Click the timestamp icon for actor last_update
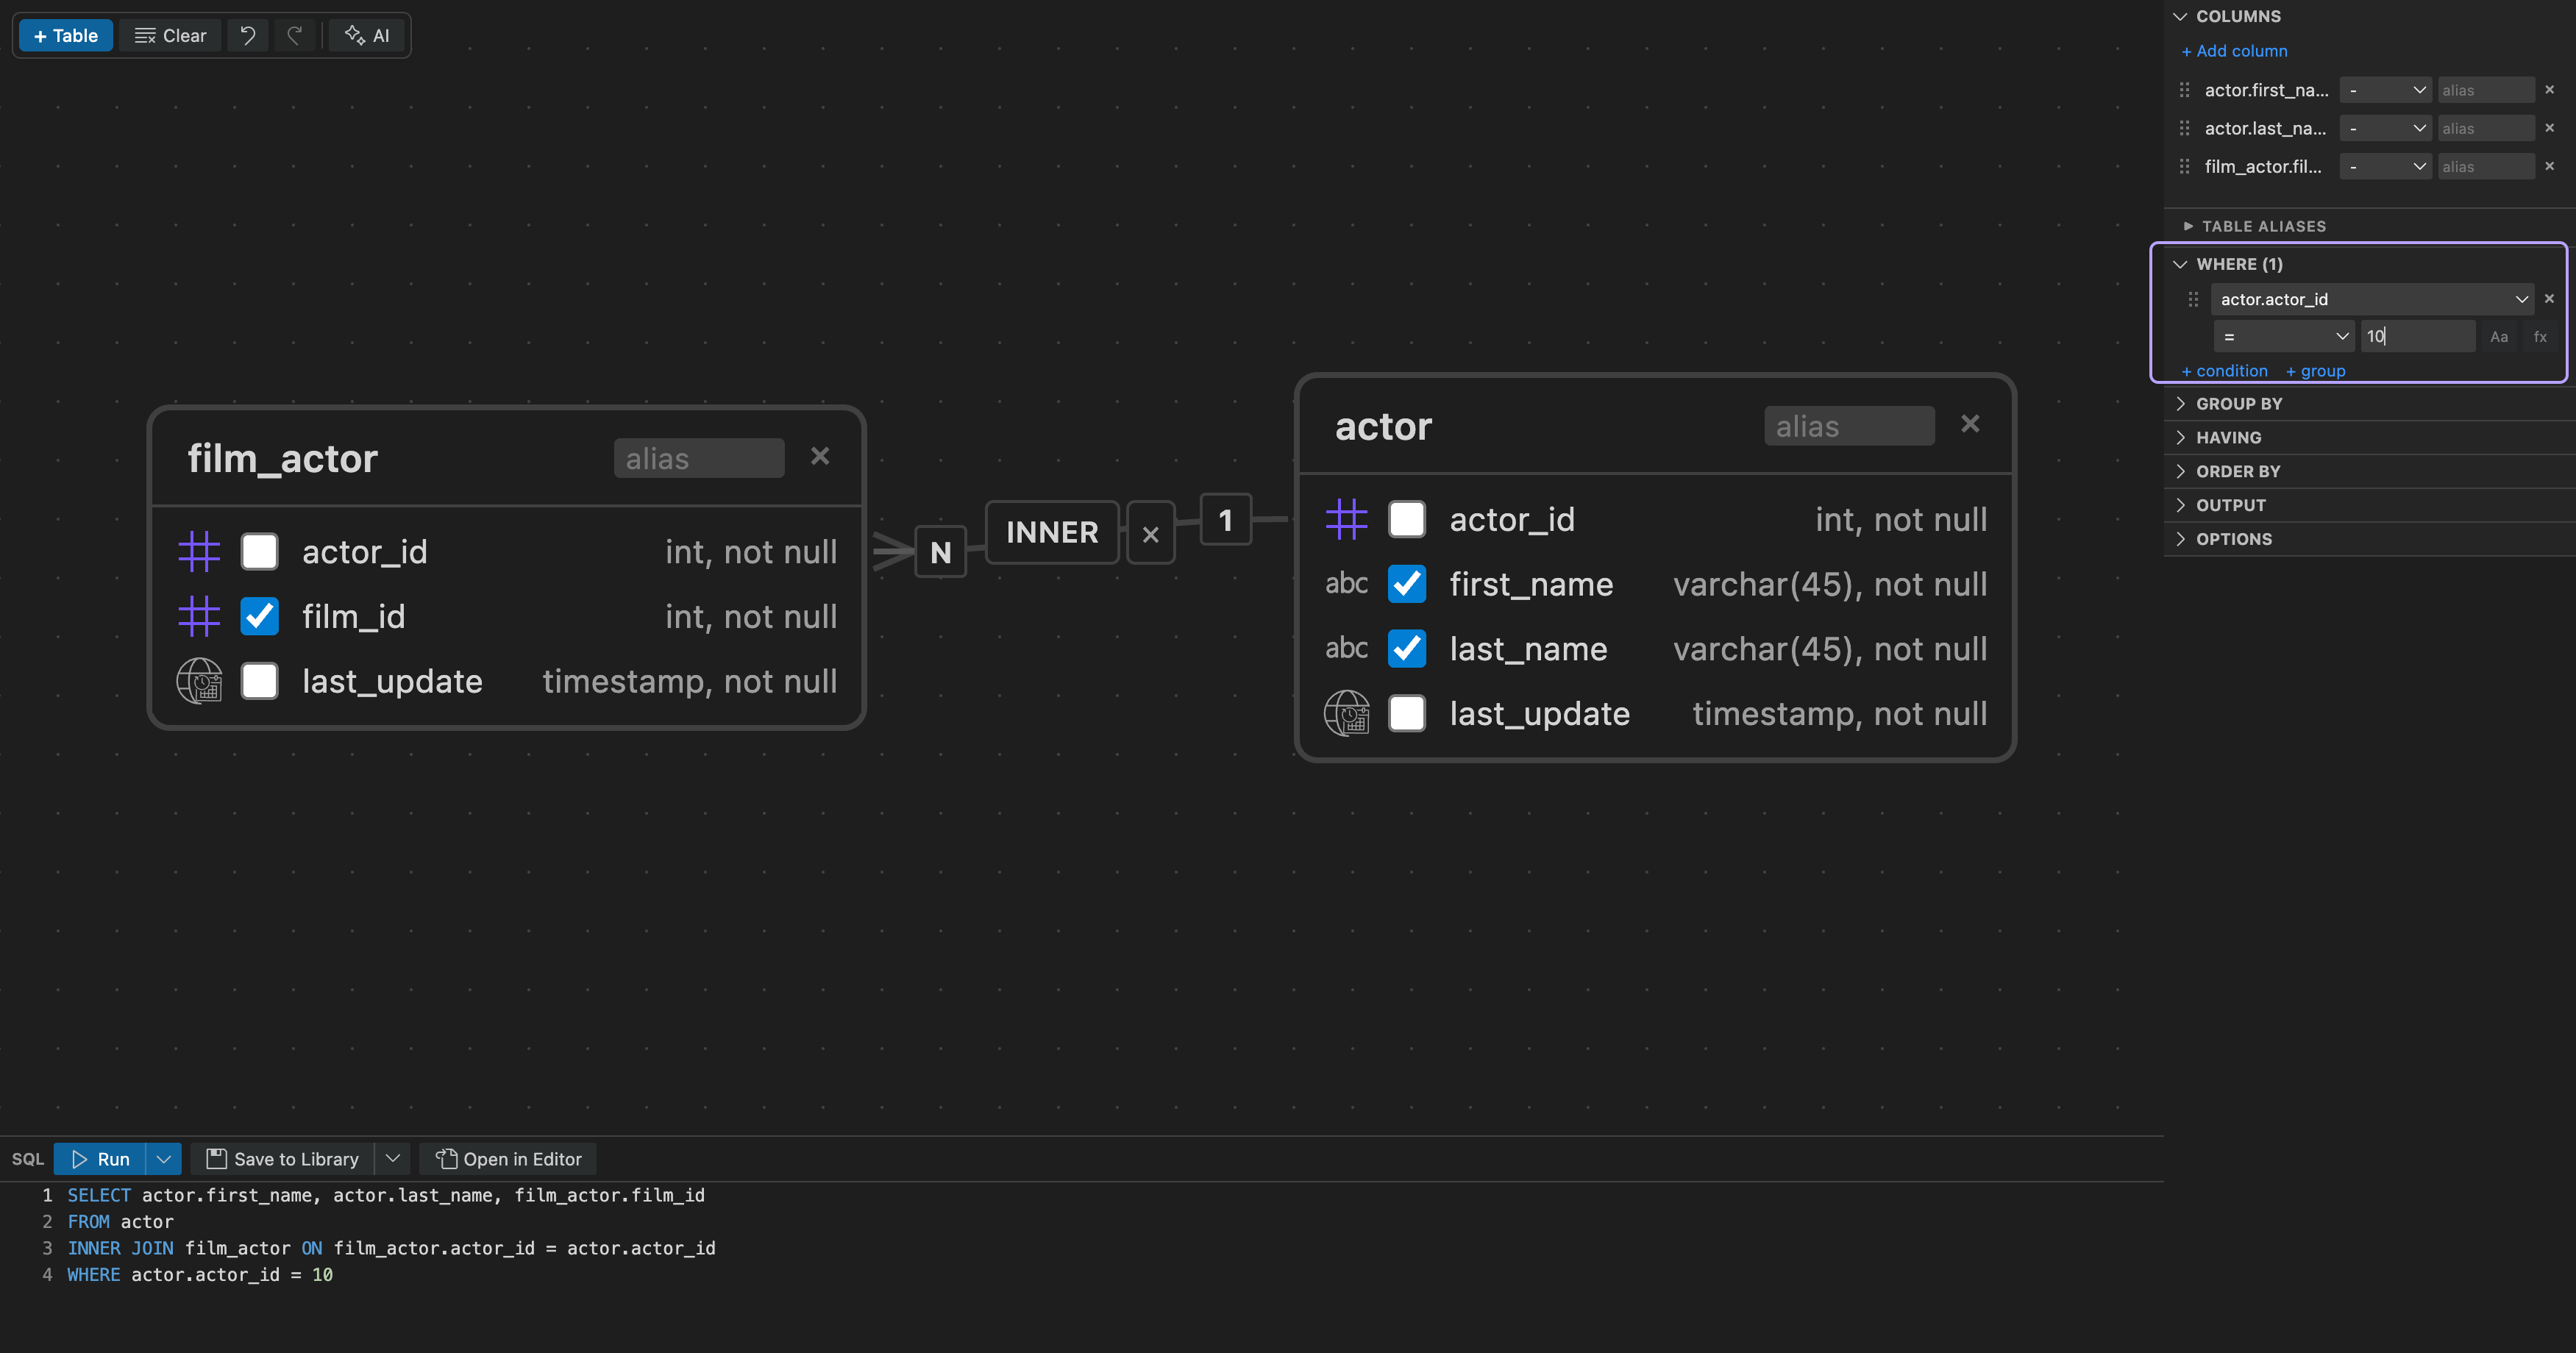Image resolution: width=2576 pixels, height=1353 pixels. [x=1347, y=714]
